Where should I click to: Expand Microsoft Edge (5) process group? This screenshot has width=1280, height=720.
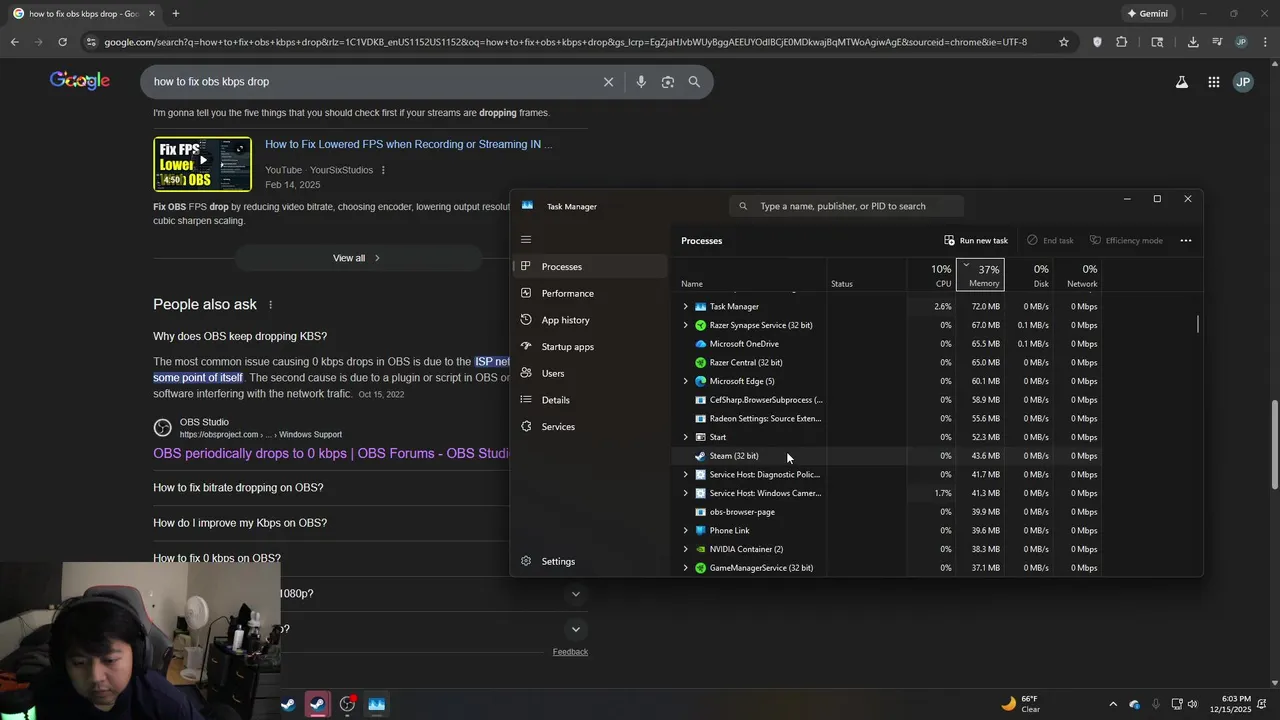click(685, 381)
